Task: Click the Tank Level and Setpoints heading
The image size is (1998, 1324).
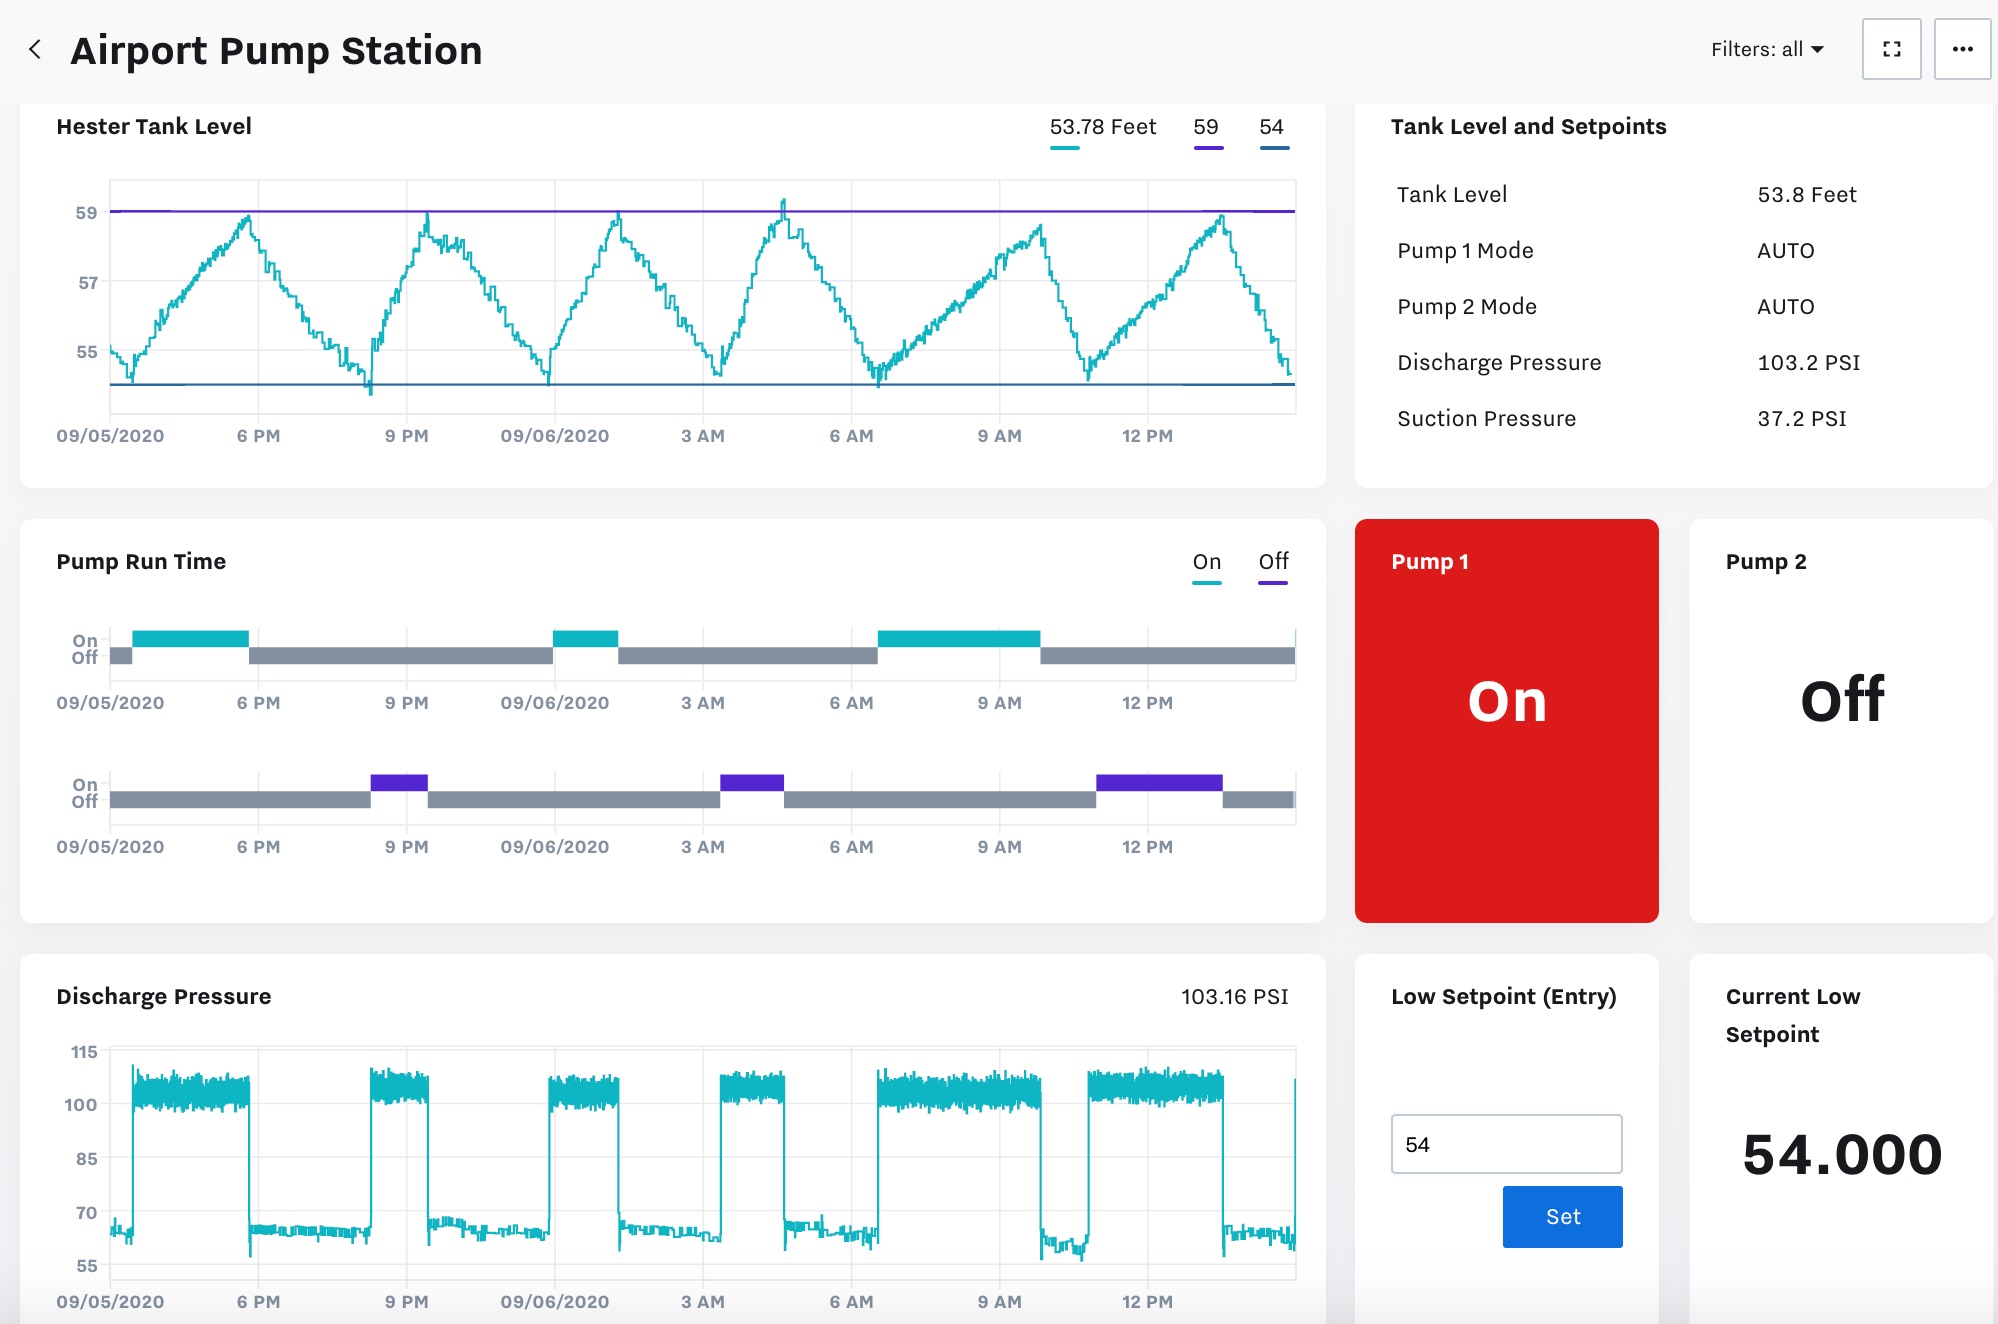Action: [1528, 126]
